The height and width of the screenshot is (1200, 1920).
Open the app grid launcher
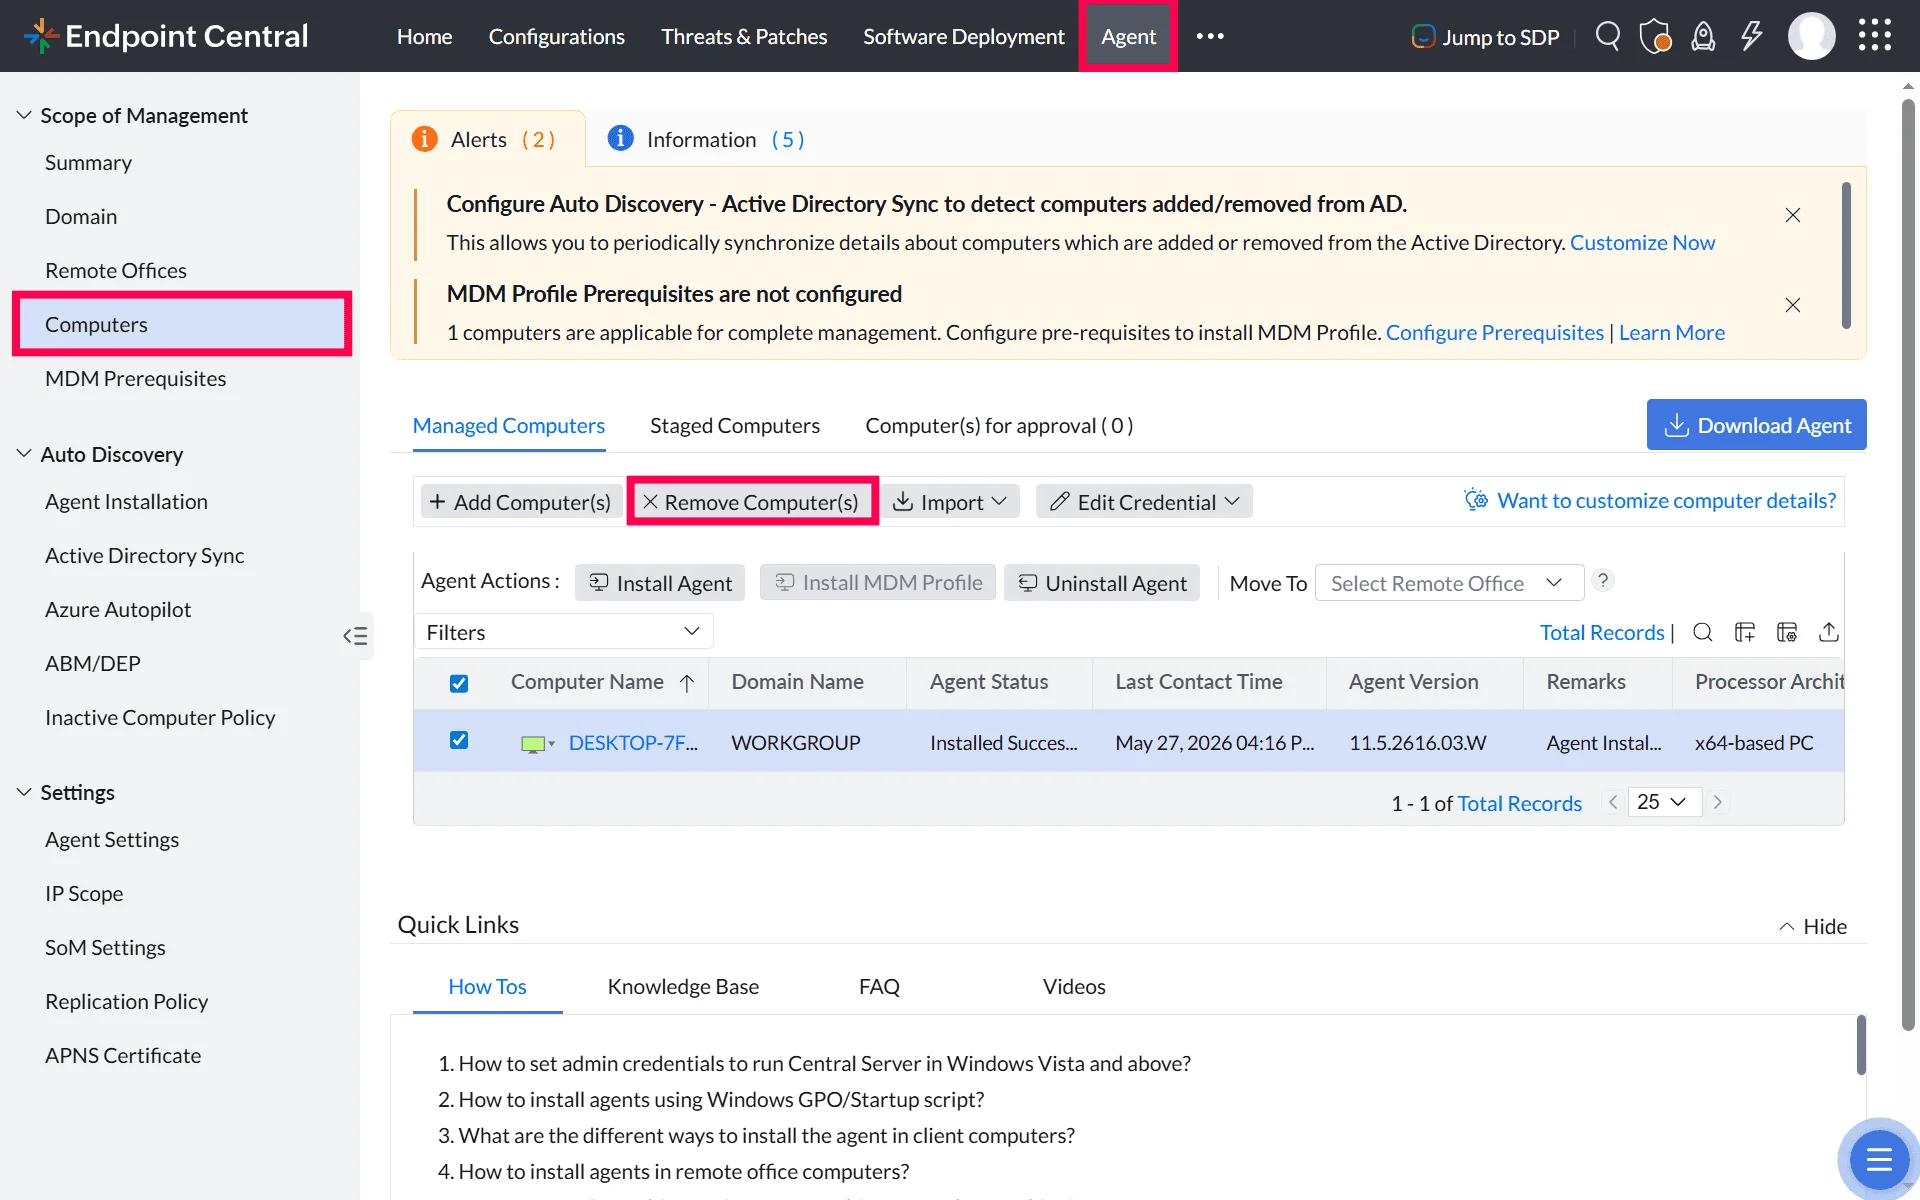pyautogui.click(x=1875, y=36)
